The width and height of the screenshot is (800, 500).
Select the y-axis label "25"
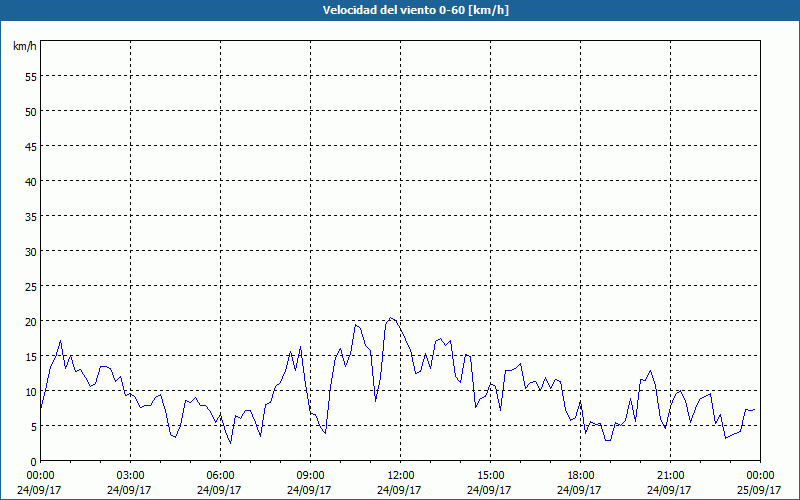(x=31, y=287)
